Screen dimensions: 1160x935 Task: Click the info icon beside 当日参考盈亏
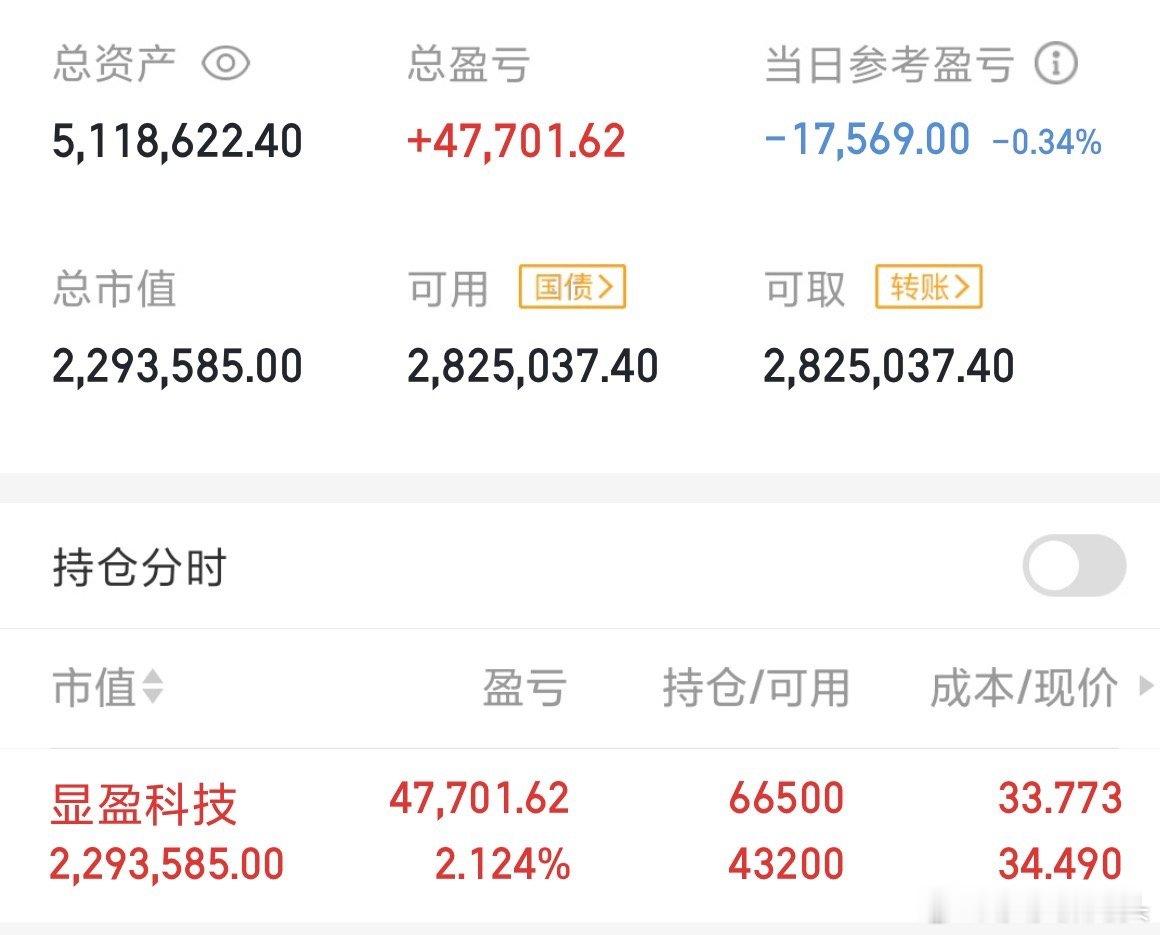click(1055, 65)
